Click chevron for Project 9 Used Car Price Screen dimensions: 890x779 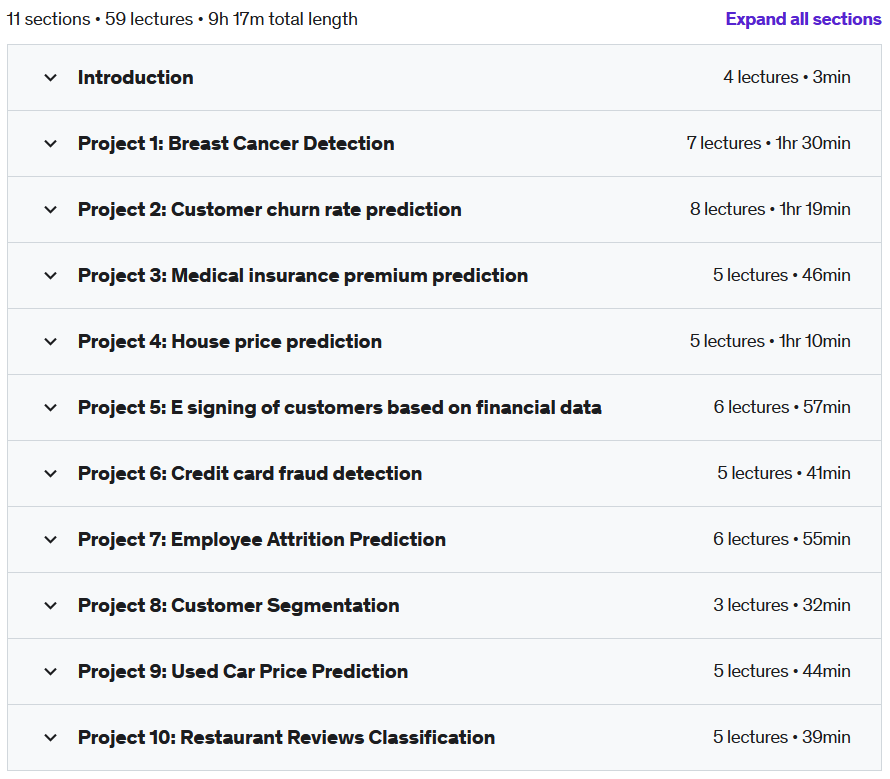pyautogui.click(x=51, y=672)
